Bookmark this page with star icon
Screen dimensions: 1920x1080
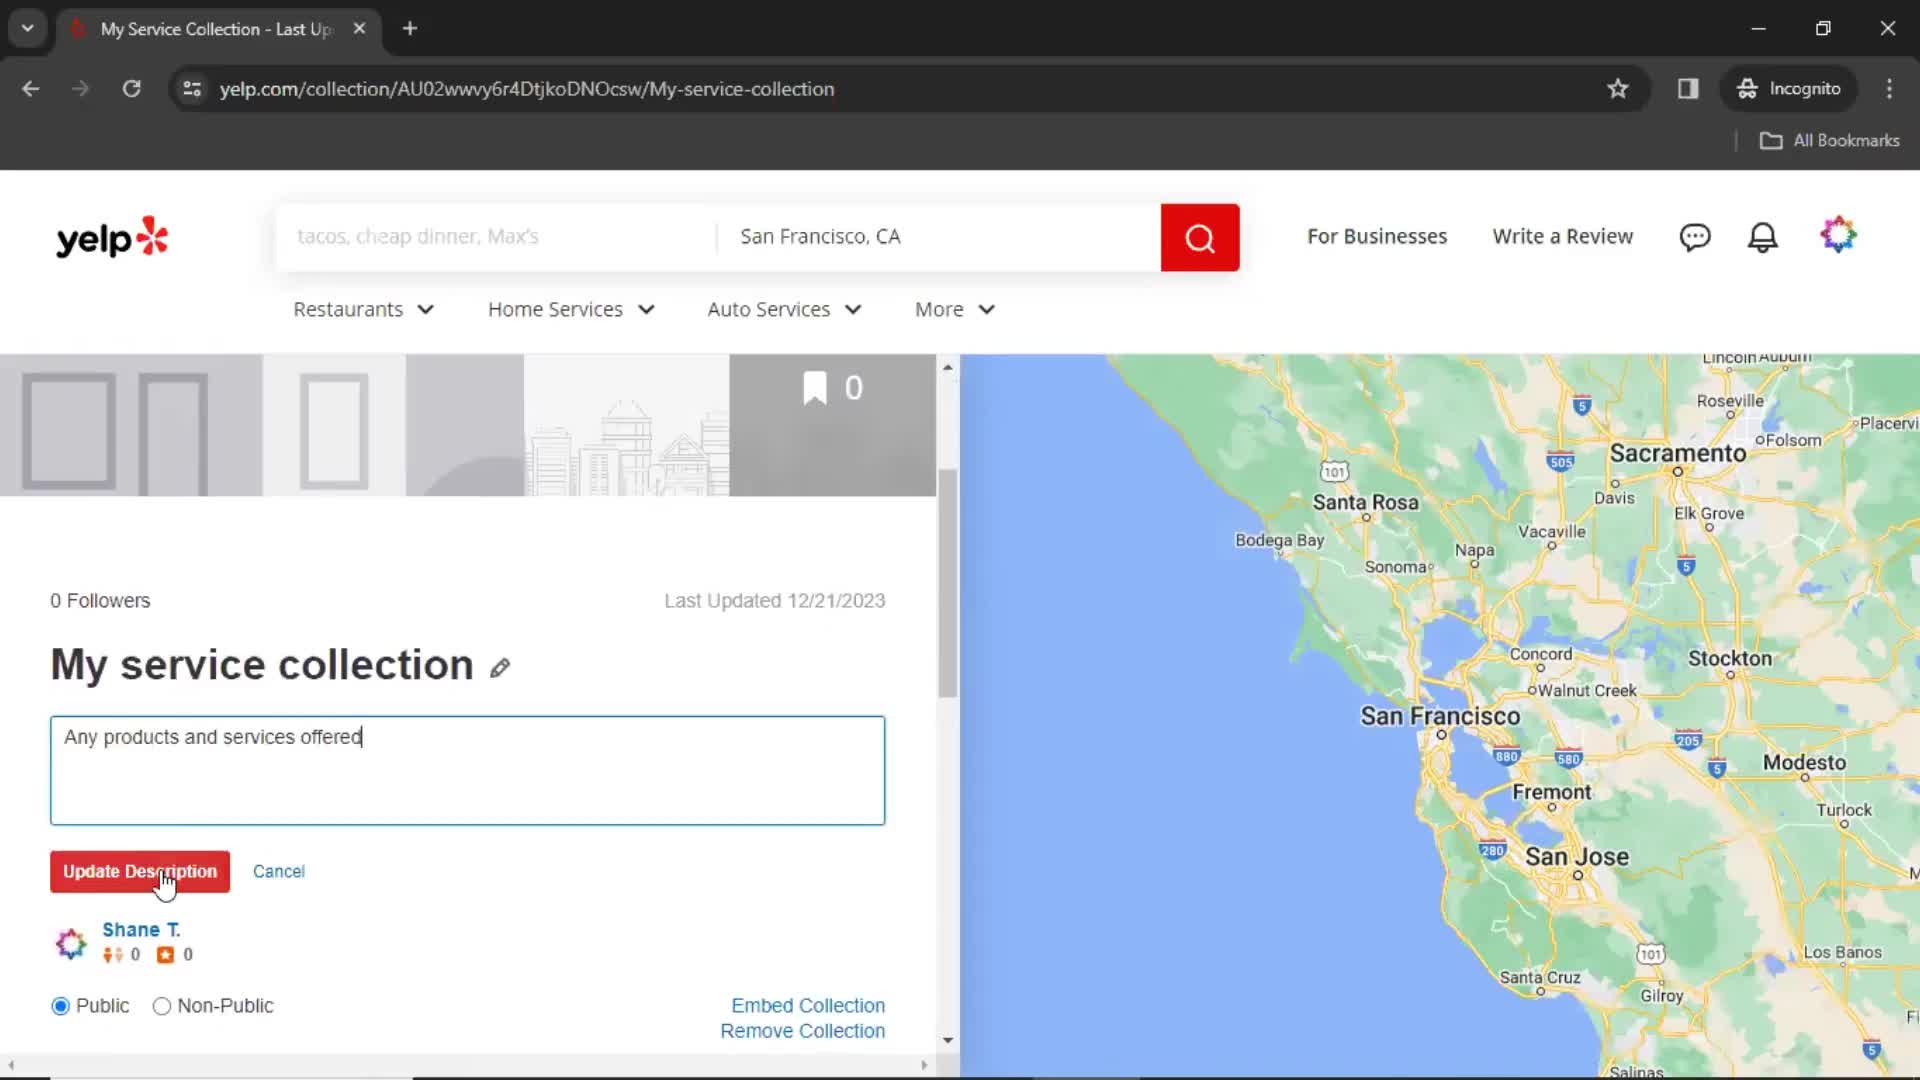1617,89
